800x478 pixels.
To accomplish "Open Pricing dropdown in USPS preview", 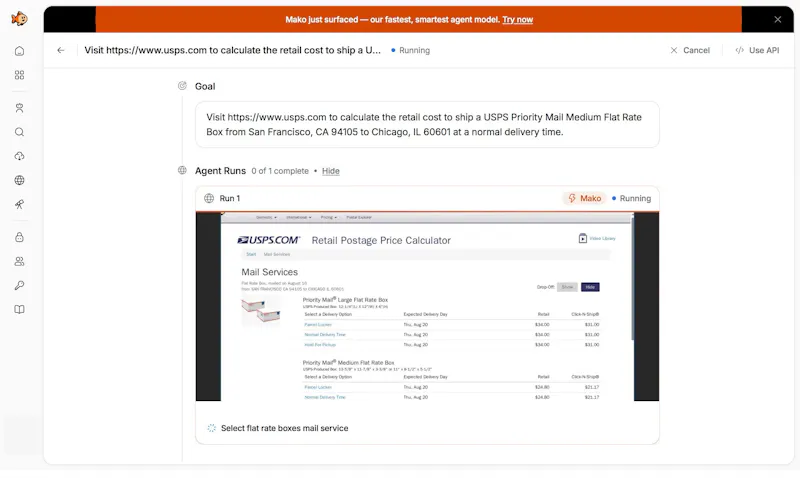I will point(329,217).
